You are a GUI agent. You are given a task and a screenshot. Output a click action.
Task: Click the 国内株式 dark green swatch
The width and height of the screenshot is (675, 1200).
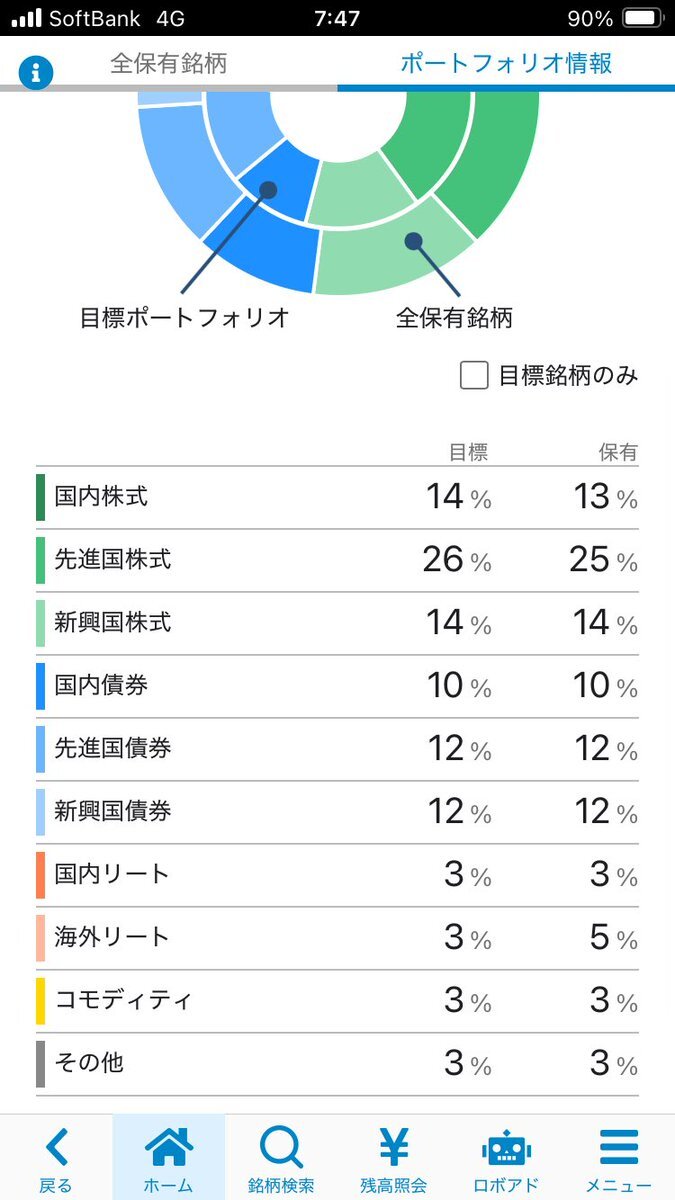pos(40,497)
